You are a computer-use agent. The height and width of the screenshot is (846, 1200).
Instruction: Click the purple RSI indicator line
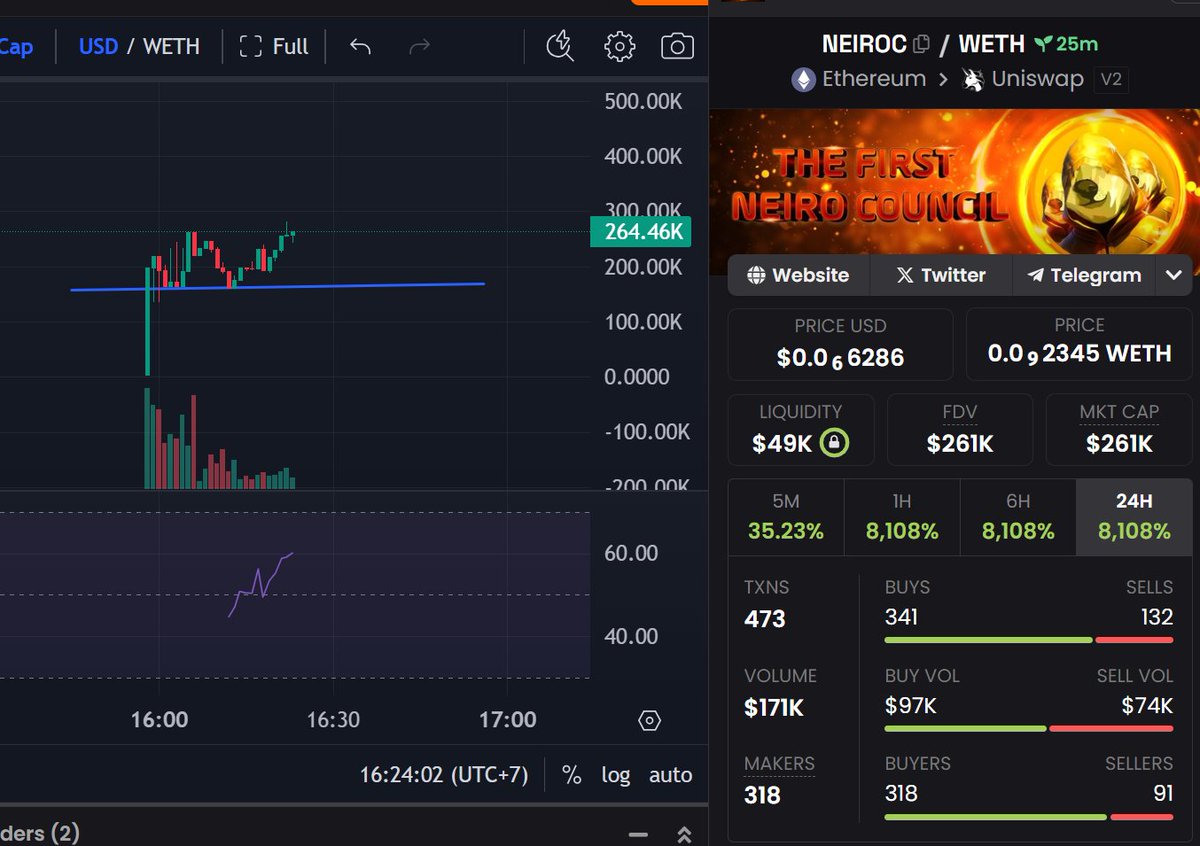[261, 584]
